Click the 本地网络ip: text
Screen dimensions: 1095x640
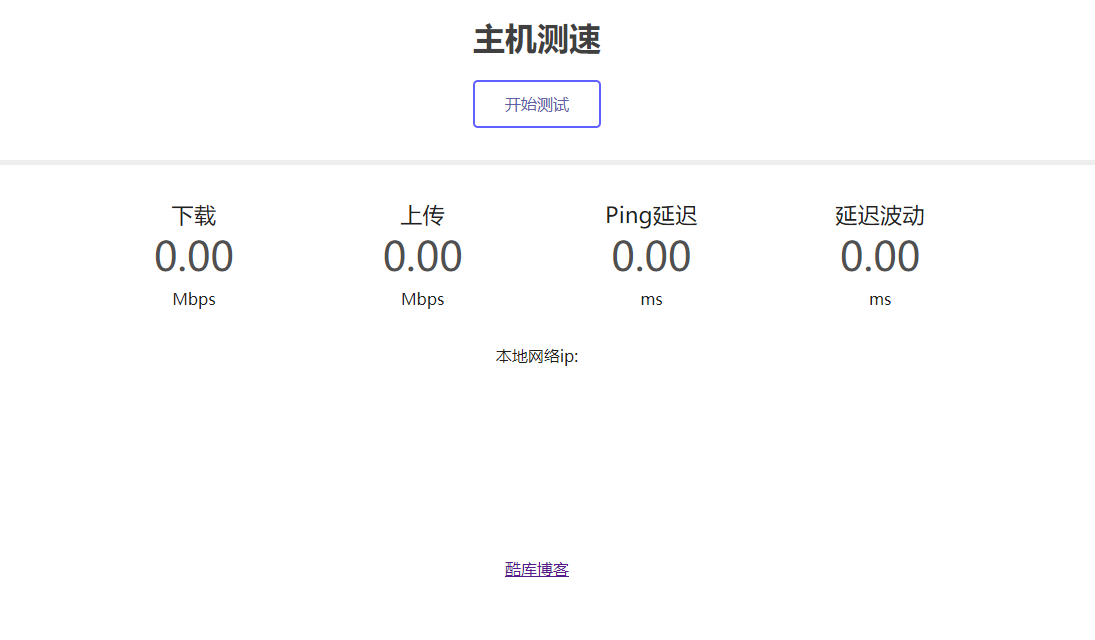[537, 356]
